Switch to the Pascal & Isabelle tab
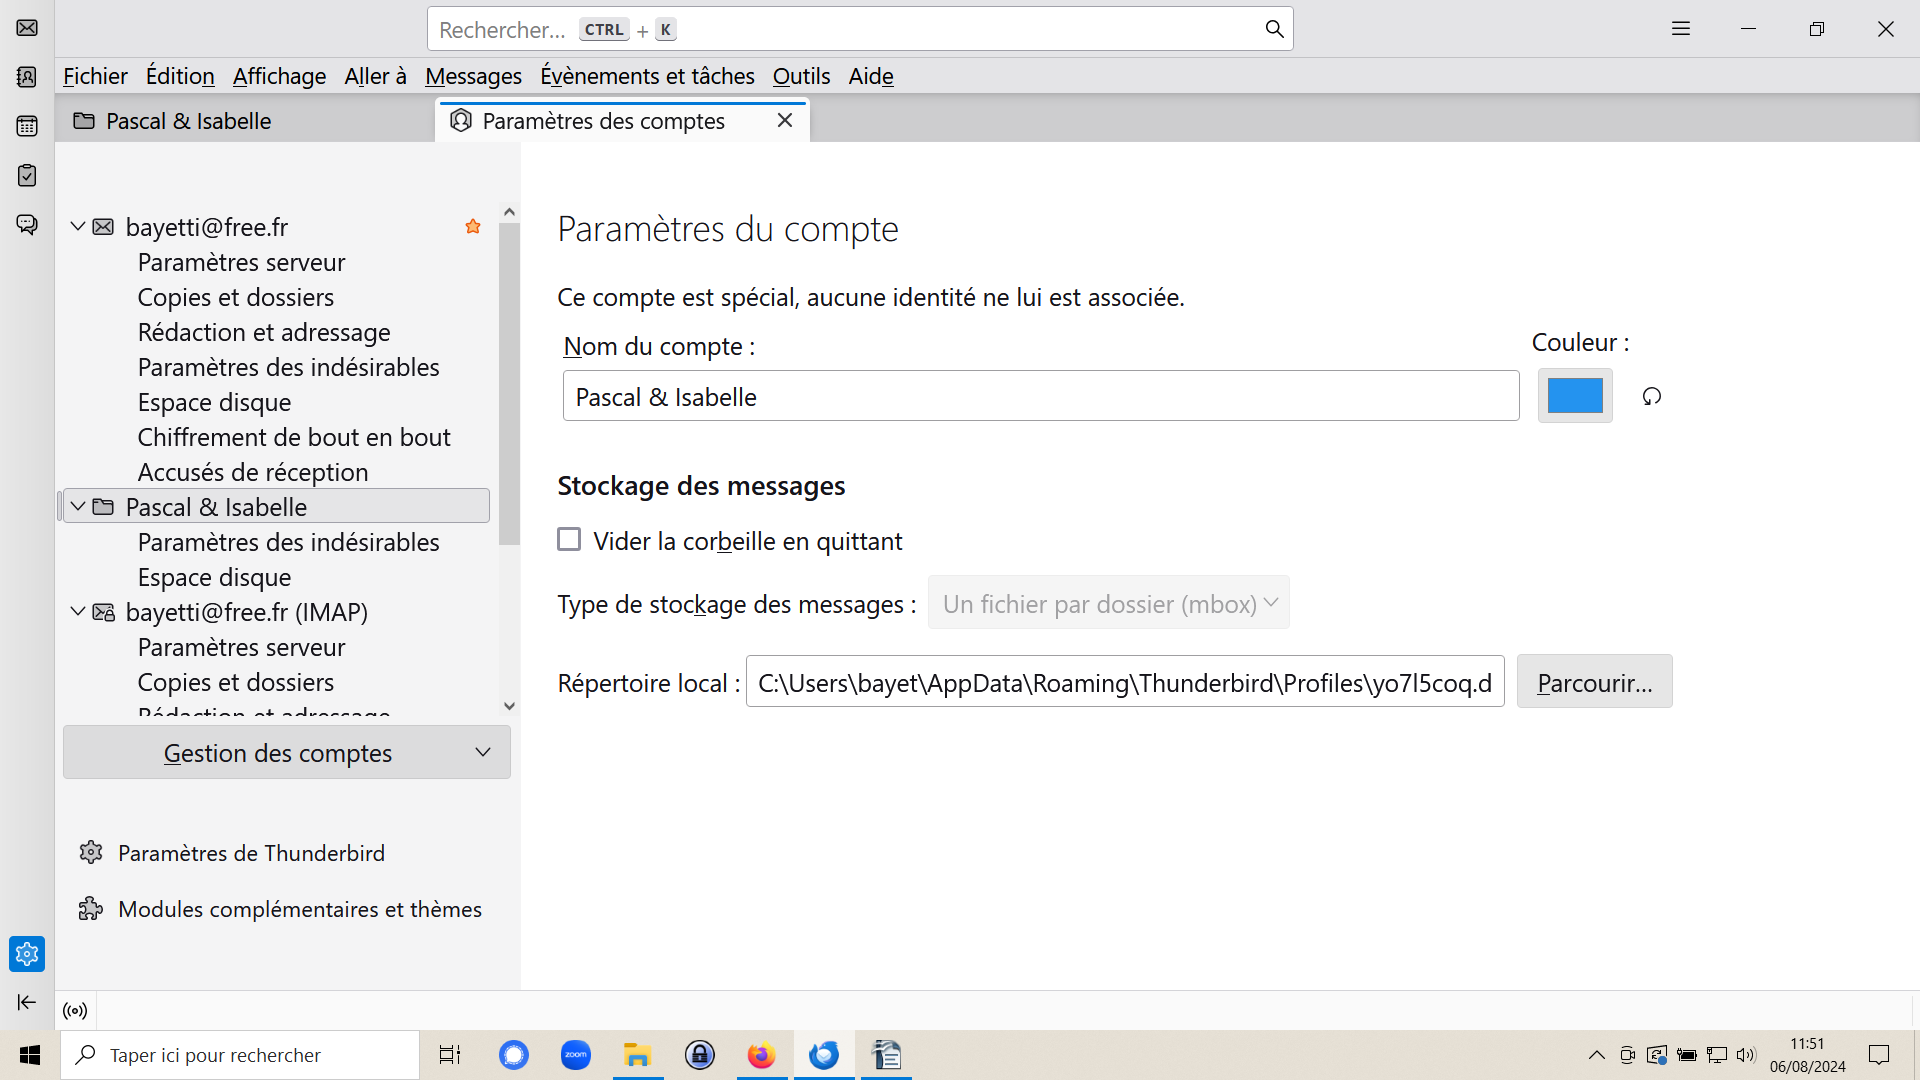Viewport: 1920px width, 1080px height. [x=188, y=121]
